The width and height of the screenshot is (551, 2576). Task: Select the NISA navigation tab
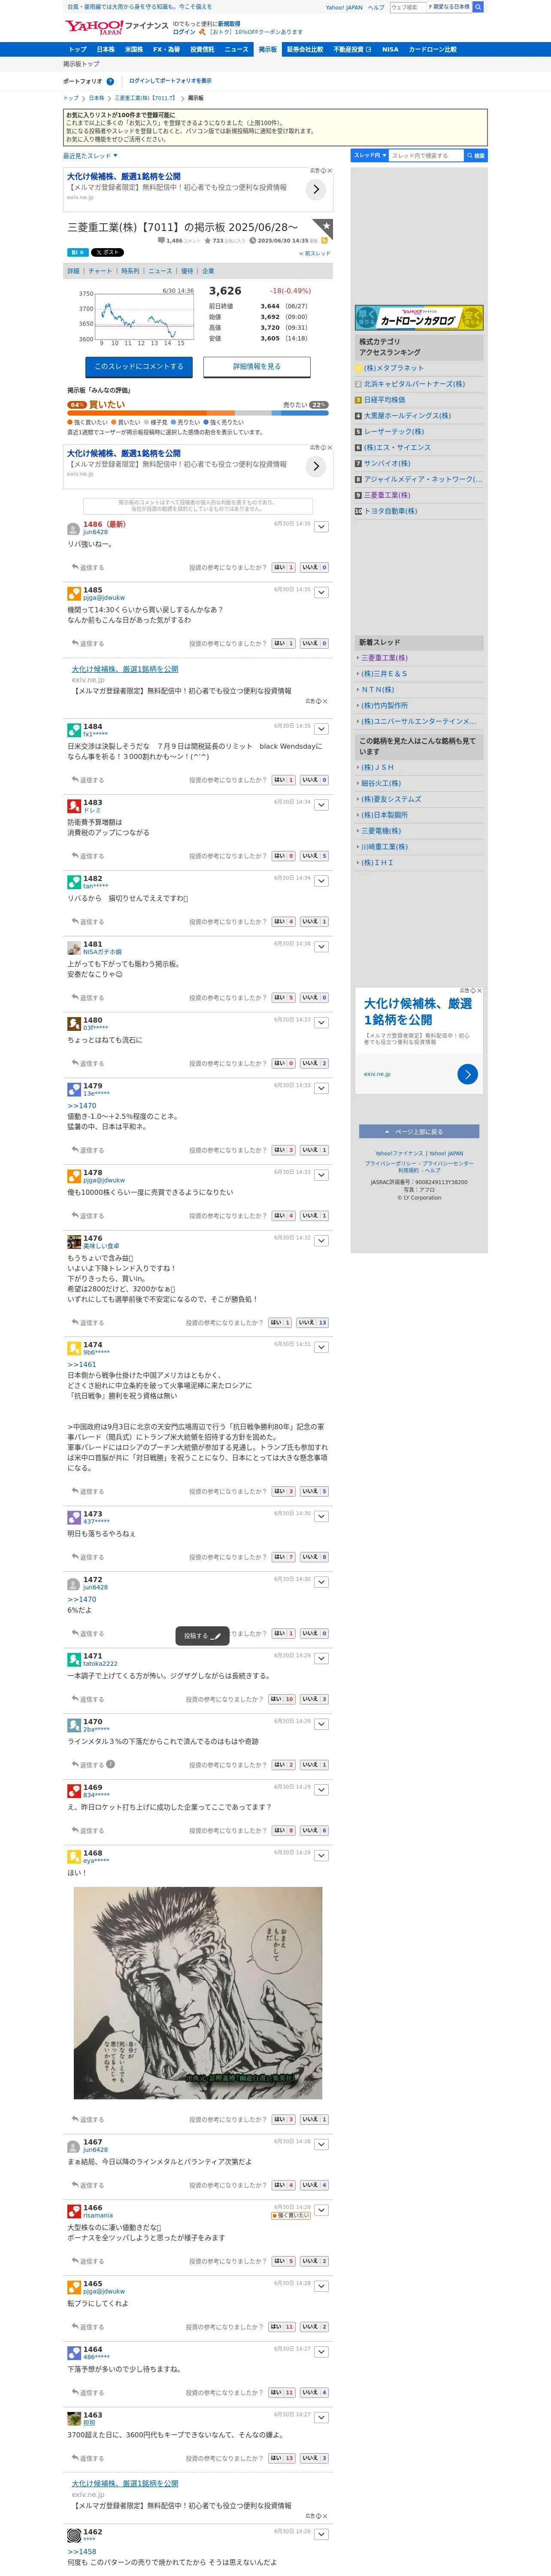pyautogui.click(x=390, y=49)
